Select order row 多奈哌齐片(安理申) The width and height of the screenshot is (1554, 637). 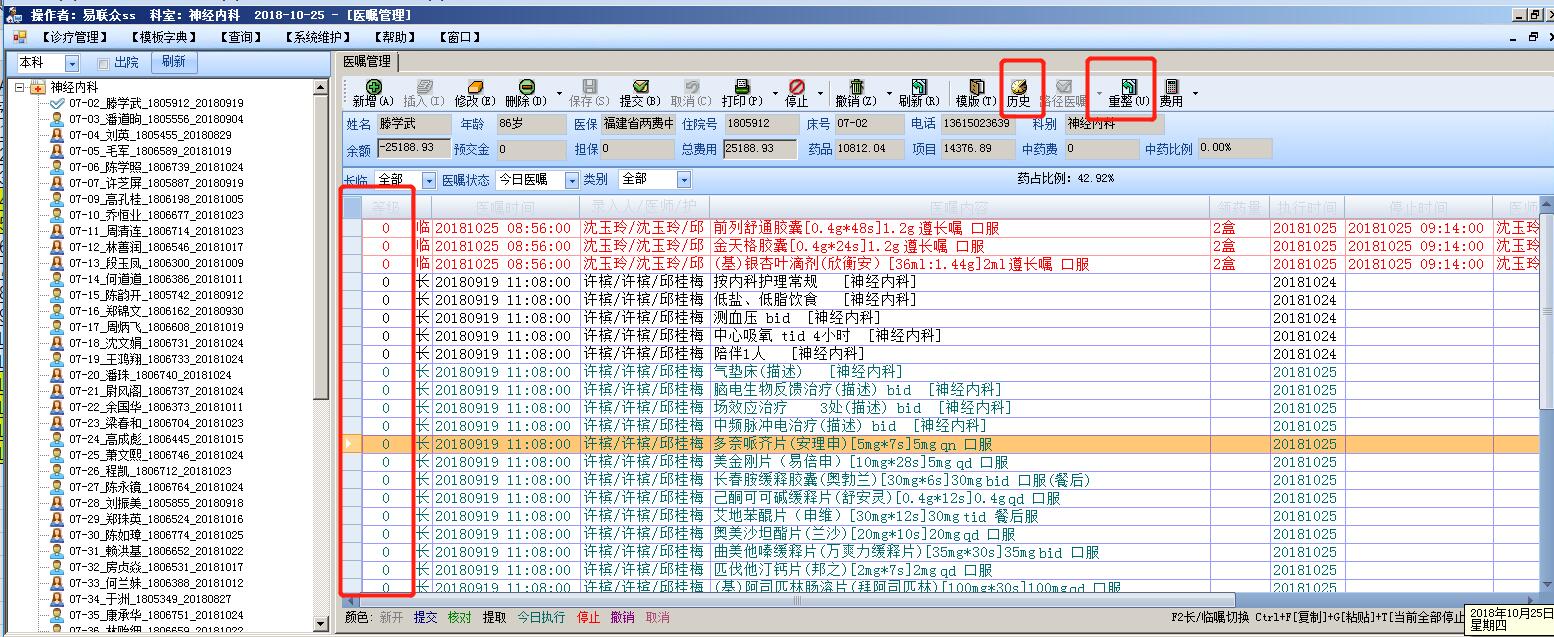[x=940, y=444]
